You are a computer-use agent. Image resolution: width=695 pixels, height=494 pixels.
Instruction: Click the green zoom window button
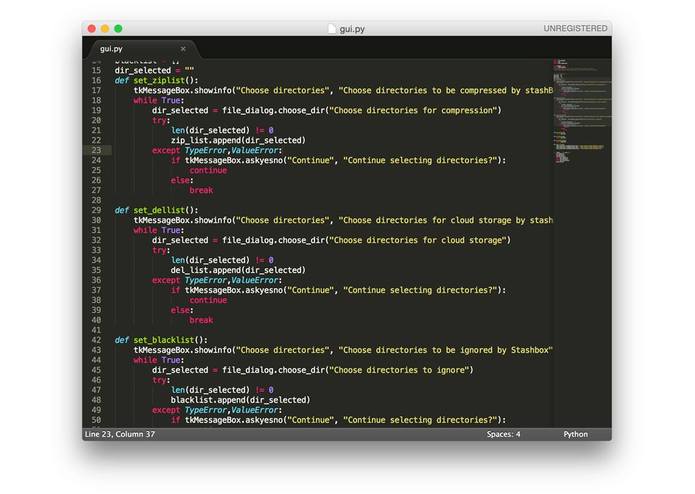coord(118,29)
